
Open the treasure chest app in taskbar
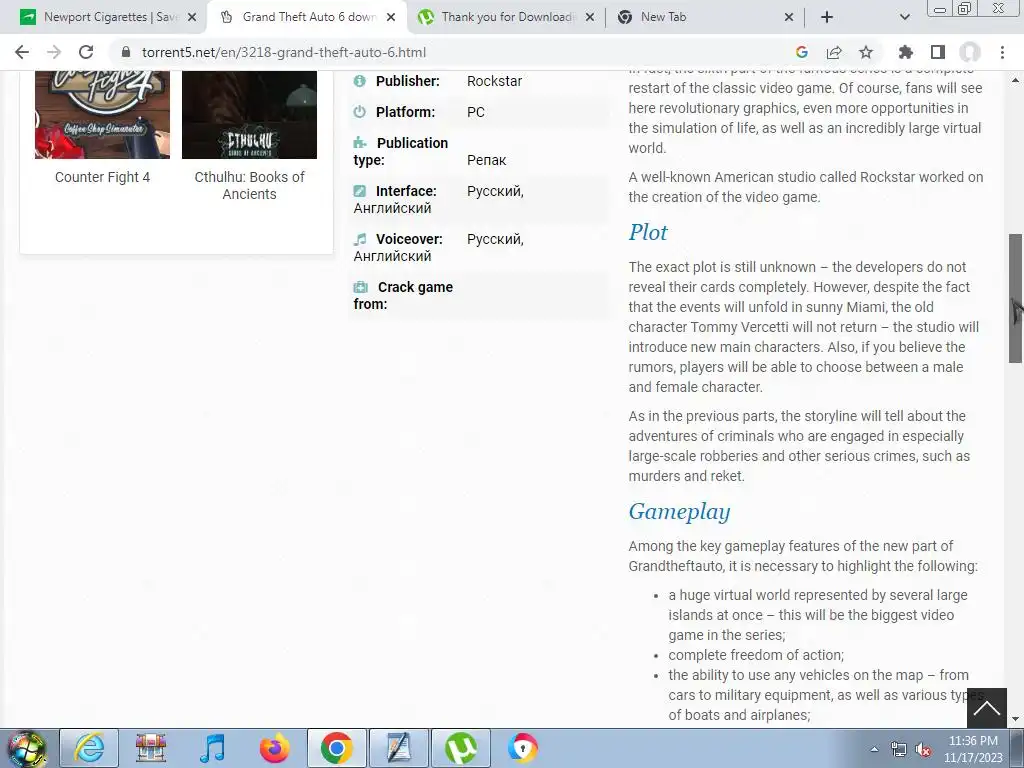coord(151,748)
